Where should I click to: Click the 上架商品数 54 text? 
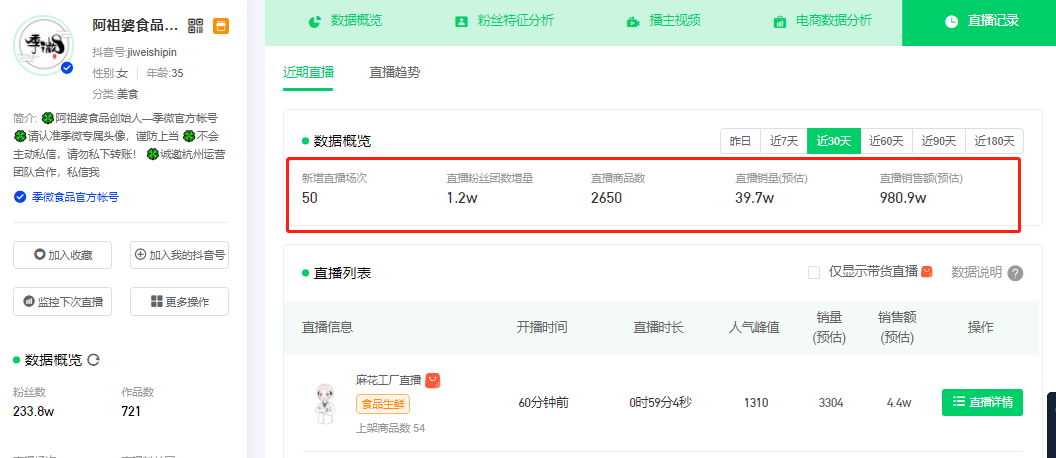pos(391,428)
